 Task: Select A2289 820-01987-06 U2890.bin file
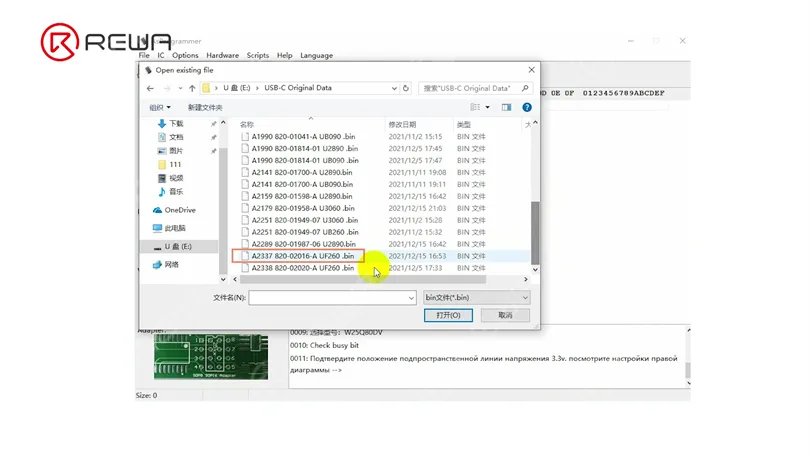pyautogui.click(x=304, y=244)
